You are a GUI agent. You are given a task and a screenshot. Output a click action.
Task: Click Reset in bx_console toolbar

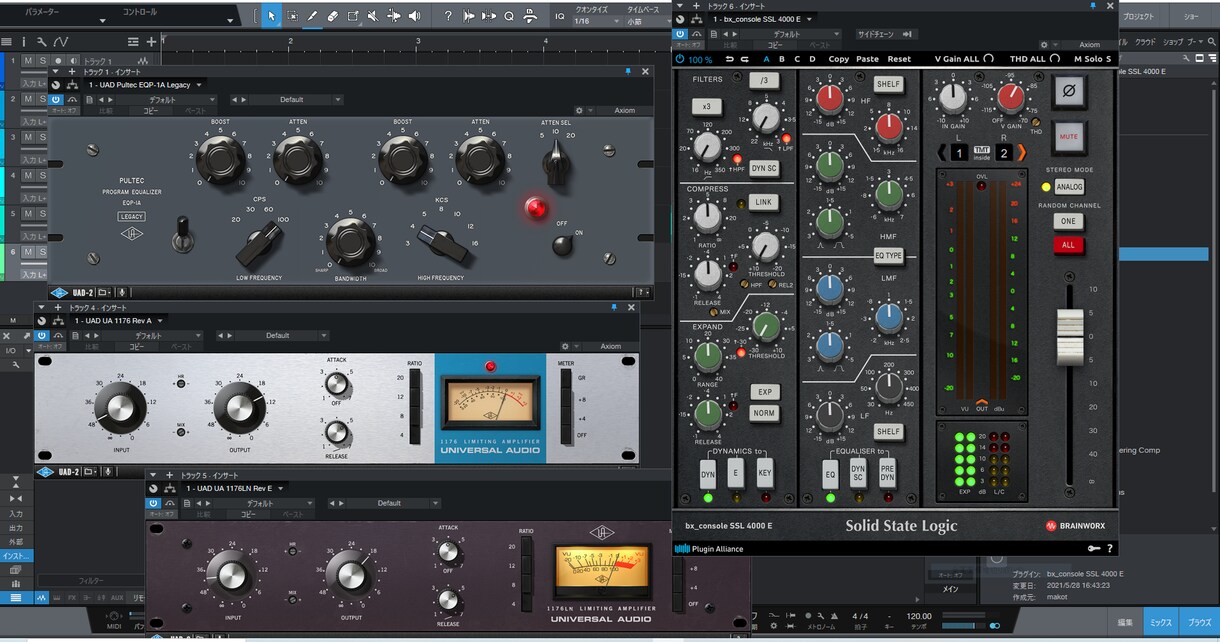(899, 59)
